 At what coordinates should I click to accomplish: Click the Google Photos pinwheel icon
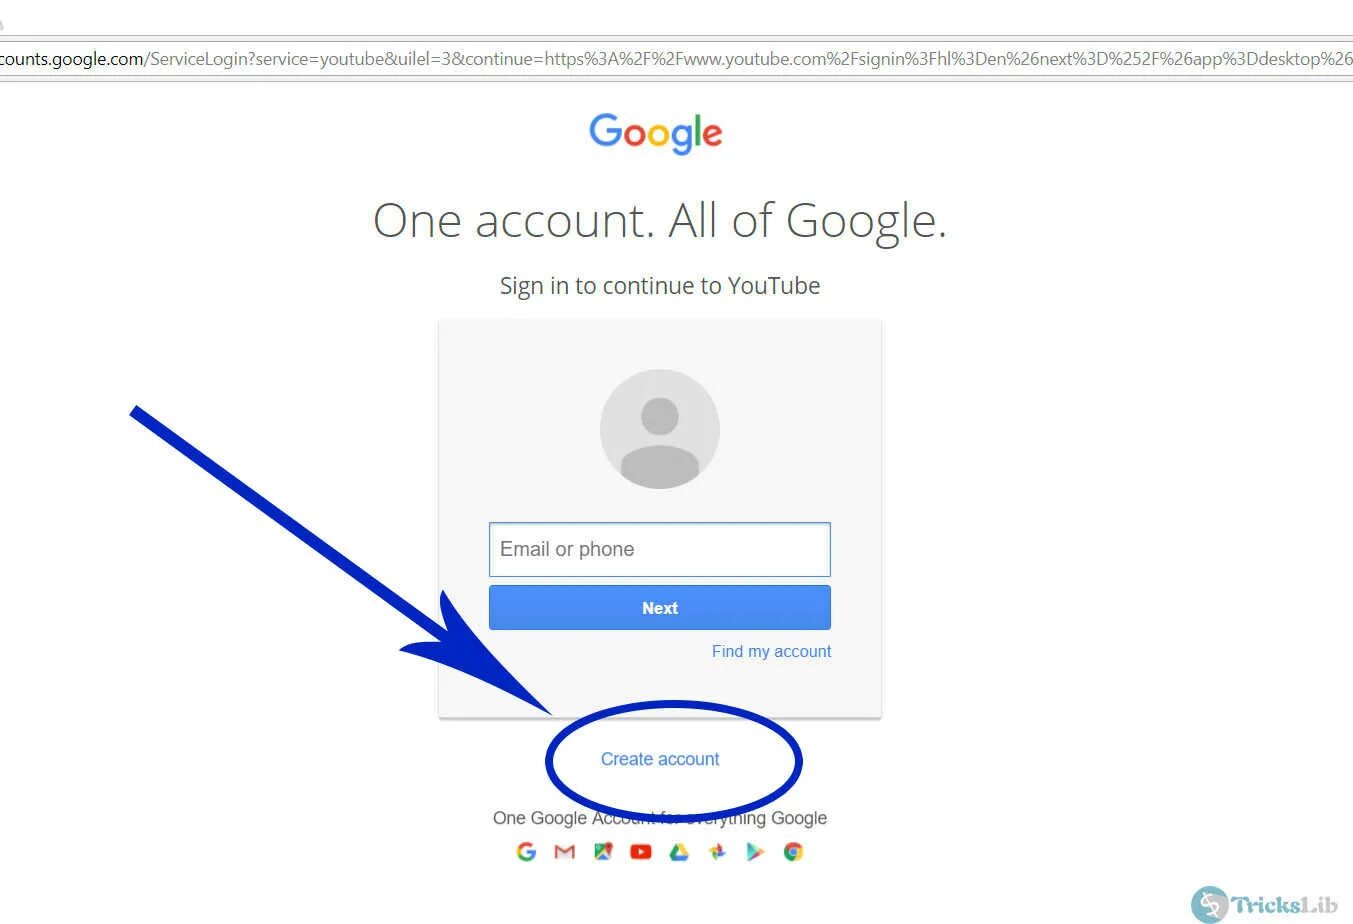(717, 852)
